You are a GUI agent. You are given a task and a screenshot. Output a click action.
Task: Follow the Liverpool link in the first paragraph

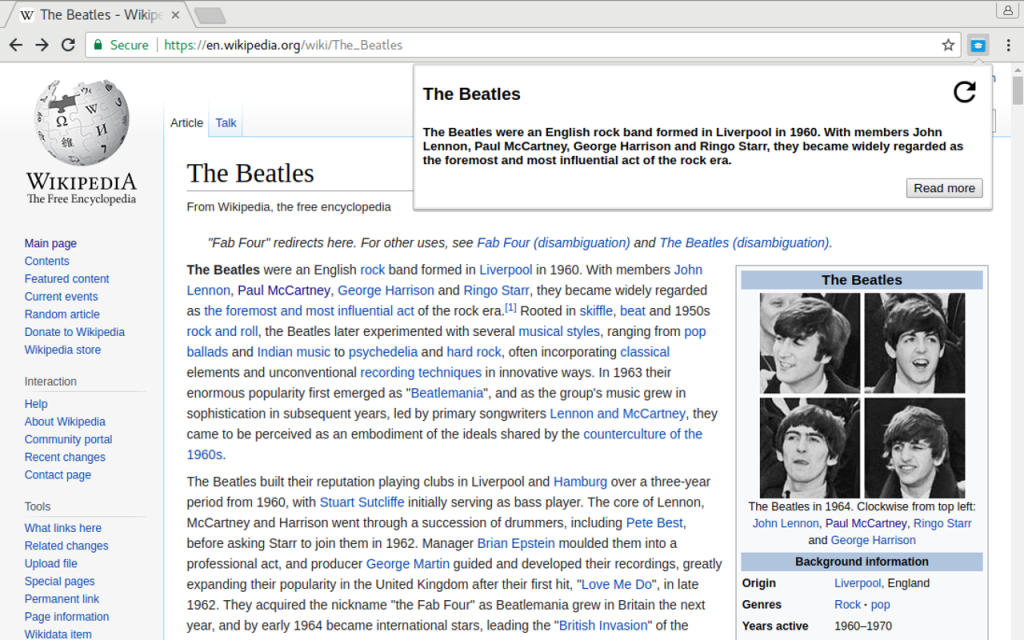coord(505,270)
